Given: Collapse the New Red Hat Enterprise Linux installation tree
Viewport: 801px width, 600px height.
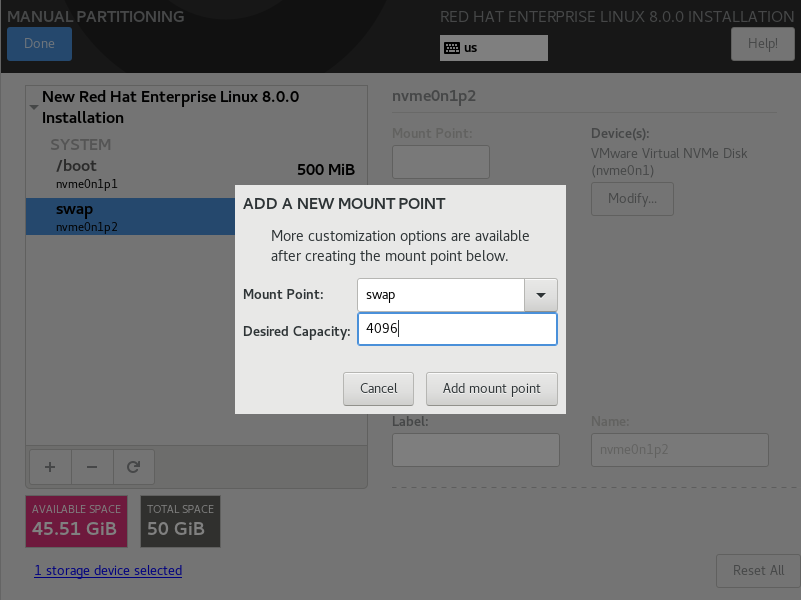Looking at the screenshot, I should pos(34,107).
